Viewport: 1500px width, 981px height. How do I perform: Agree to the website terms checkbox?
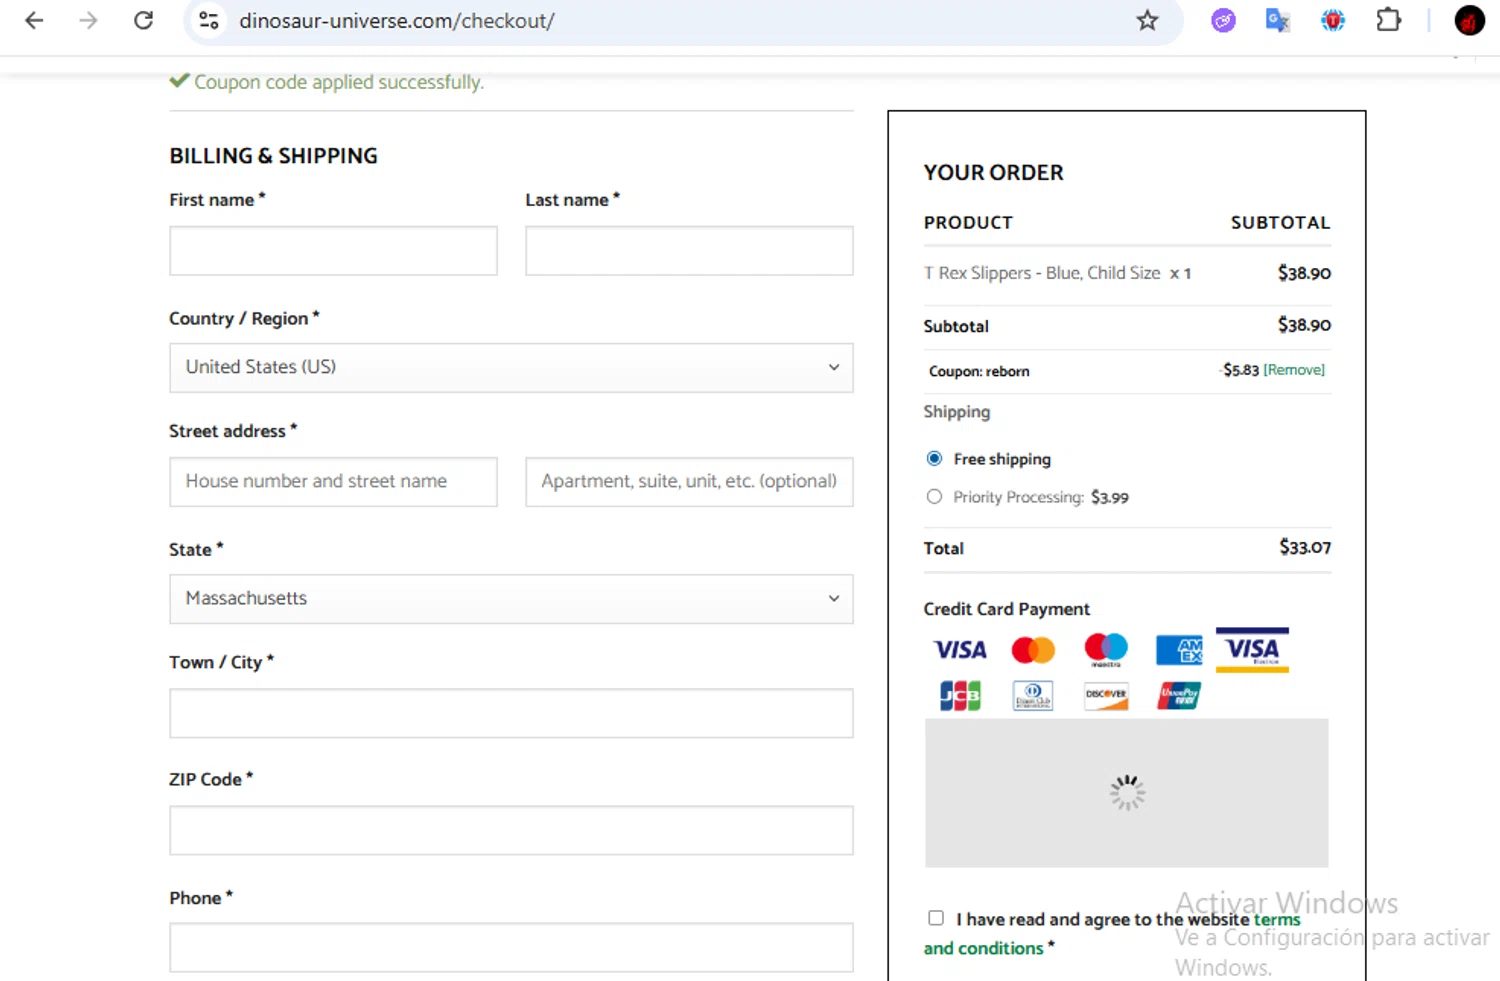pyautogui.click(x=936, y=918)
